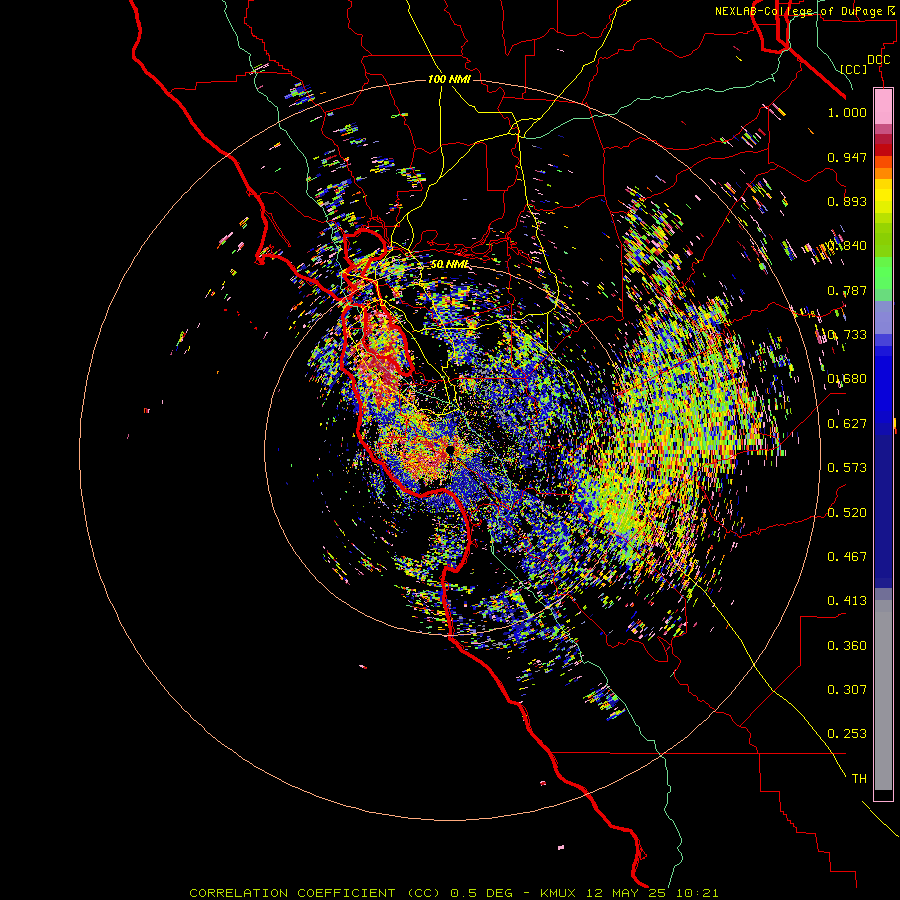Image resolution: width=900 pixels, height=900 pixels.
Task: Click the 100 NMI range ring label
Action: (x=449, y=79)
